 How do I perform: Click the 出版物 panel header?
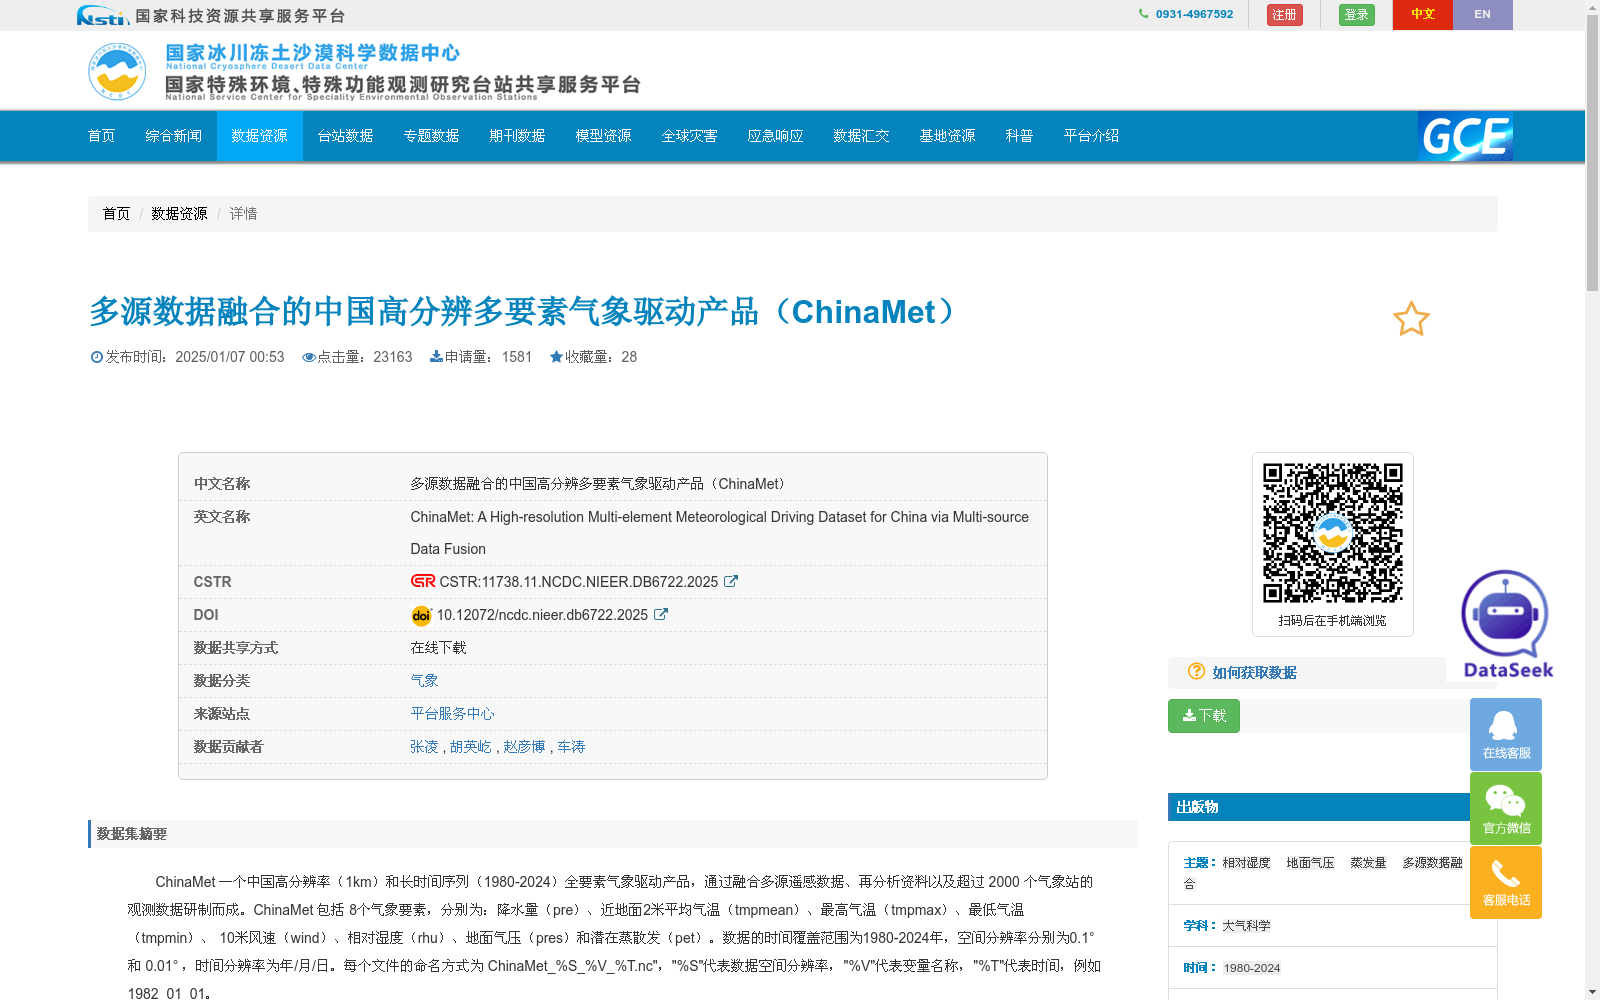[x=1332, y=807]
